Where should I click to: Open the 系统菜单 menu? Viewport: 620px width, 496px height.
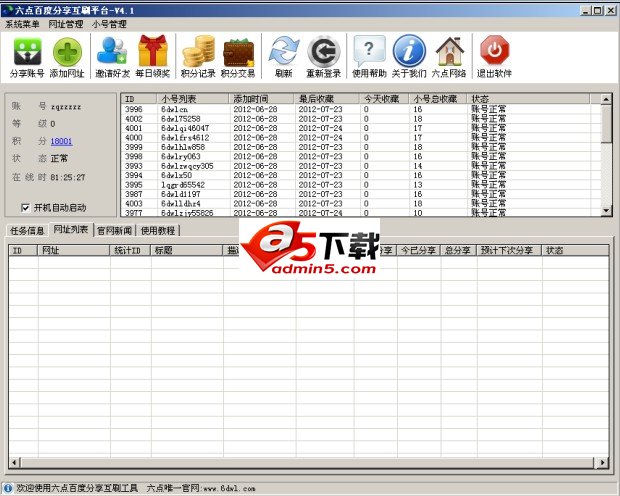(x=22, y=24)
